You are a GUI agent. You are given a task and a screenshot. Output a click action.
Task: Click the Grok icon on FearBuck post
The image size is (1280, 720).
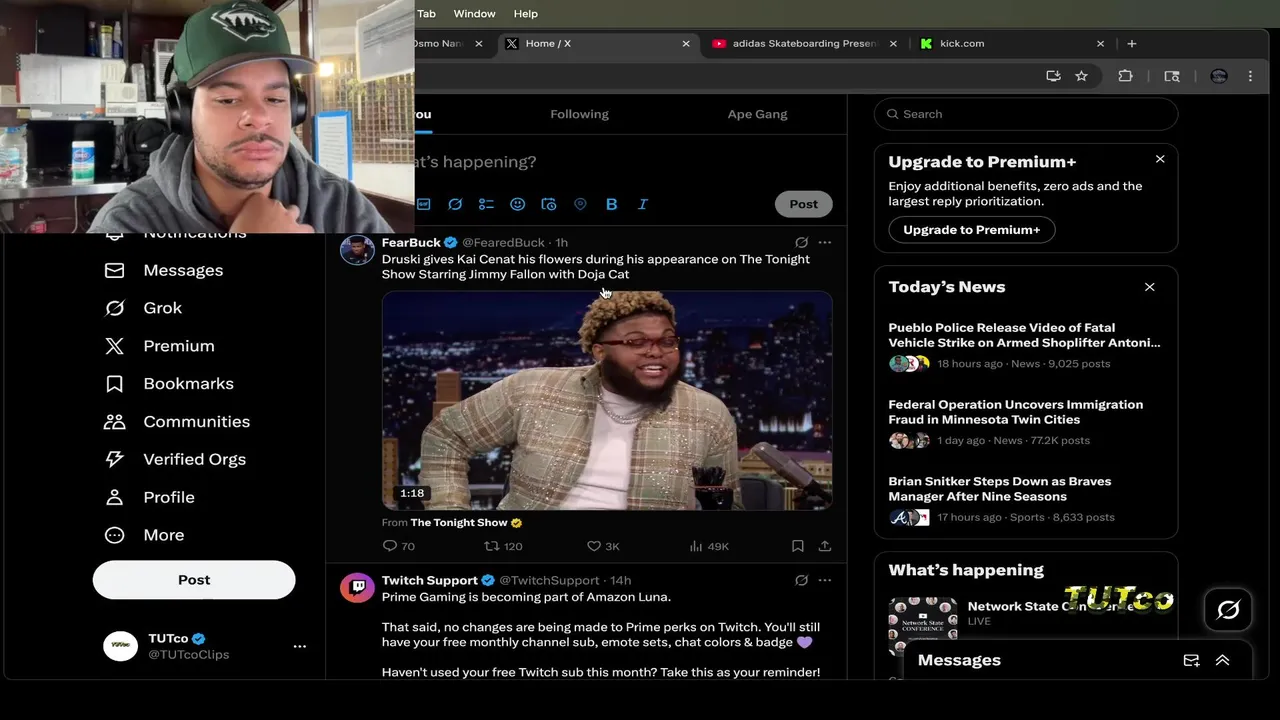(x=801, y=242)
